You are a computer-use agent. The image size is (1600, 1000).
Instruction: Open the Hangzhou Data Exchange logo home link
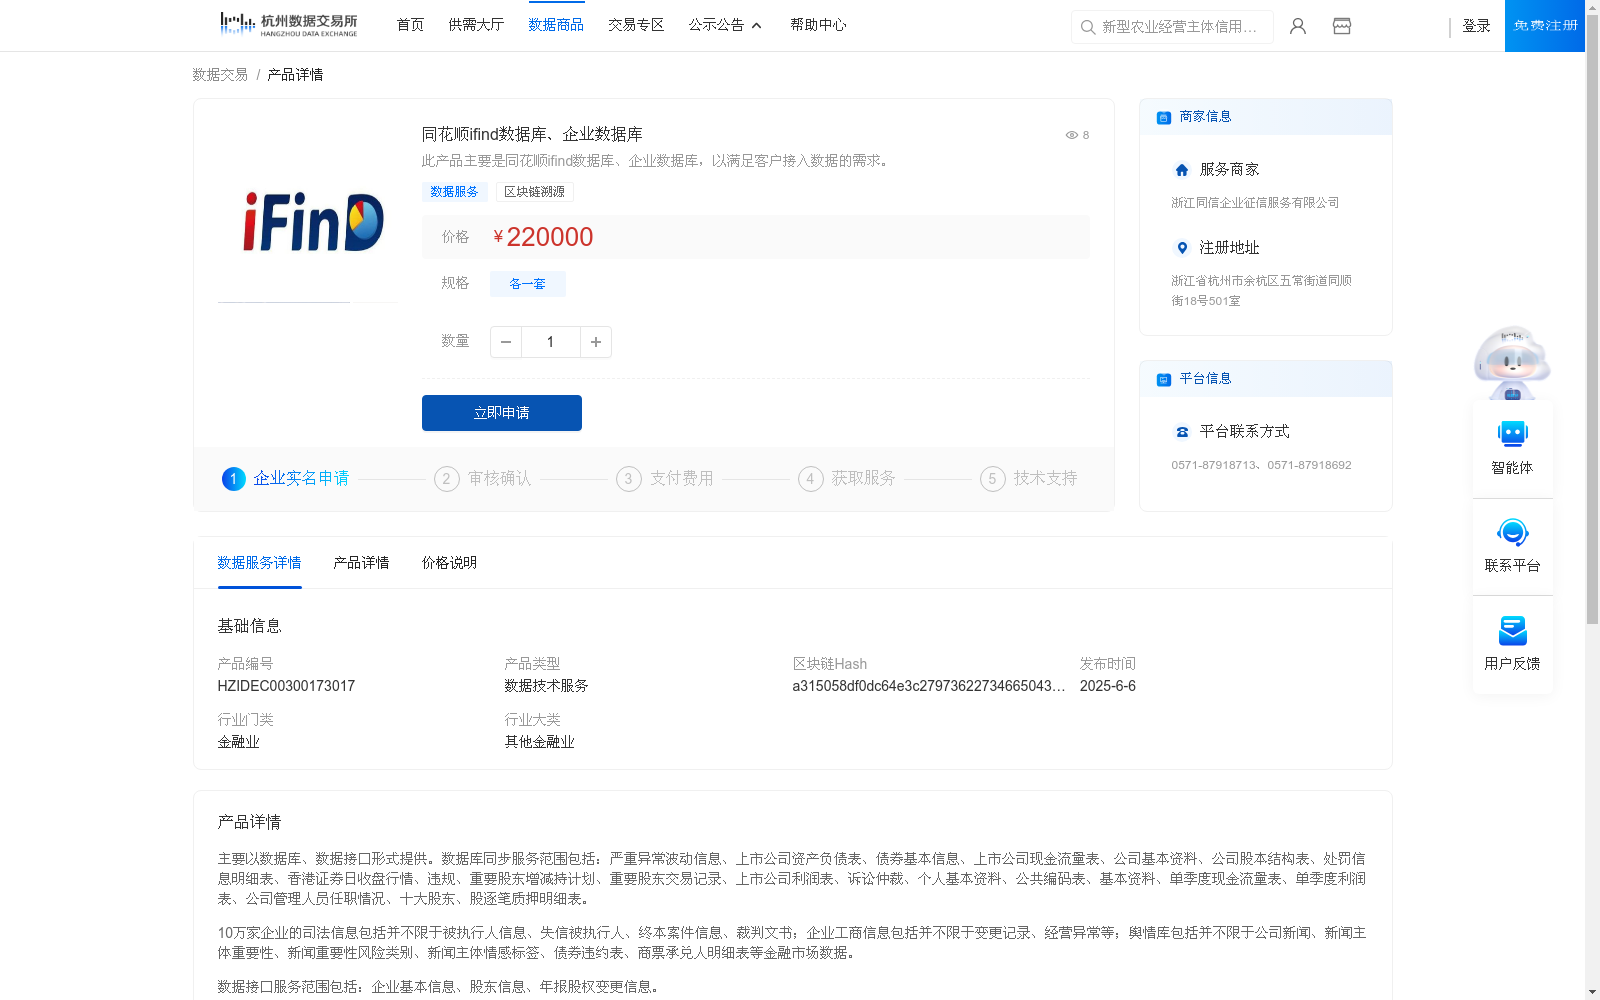pos(288,25)
